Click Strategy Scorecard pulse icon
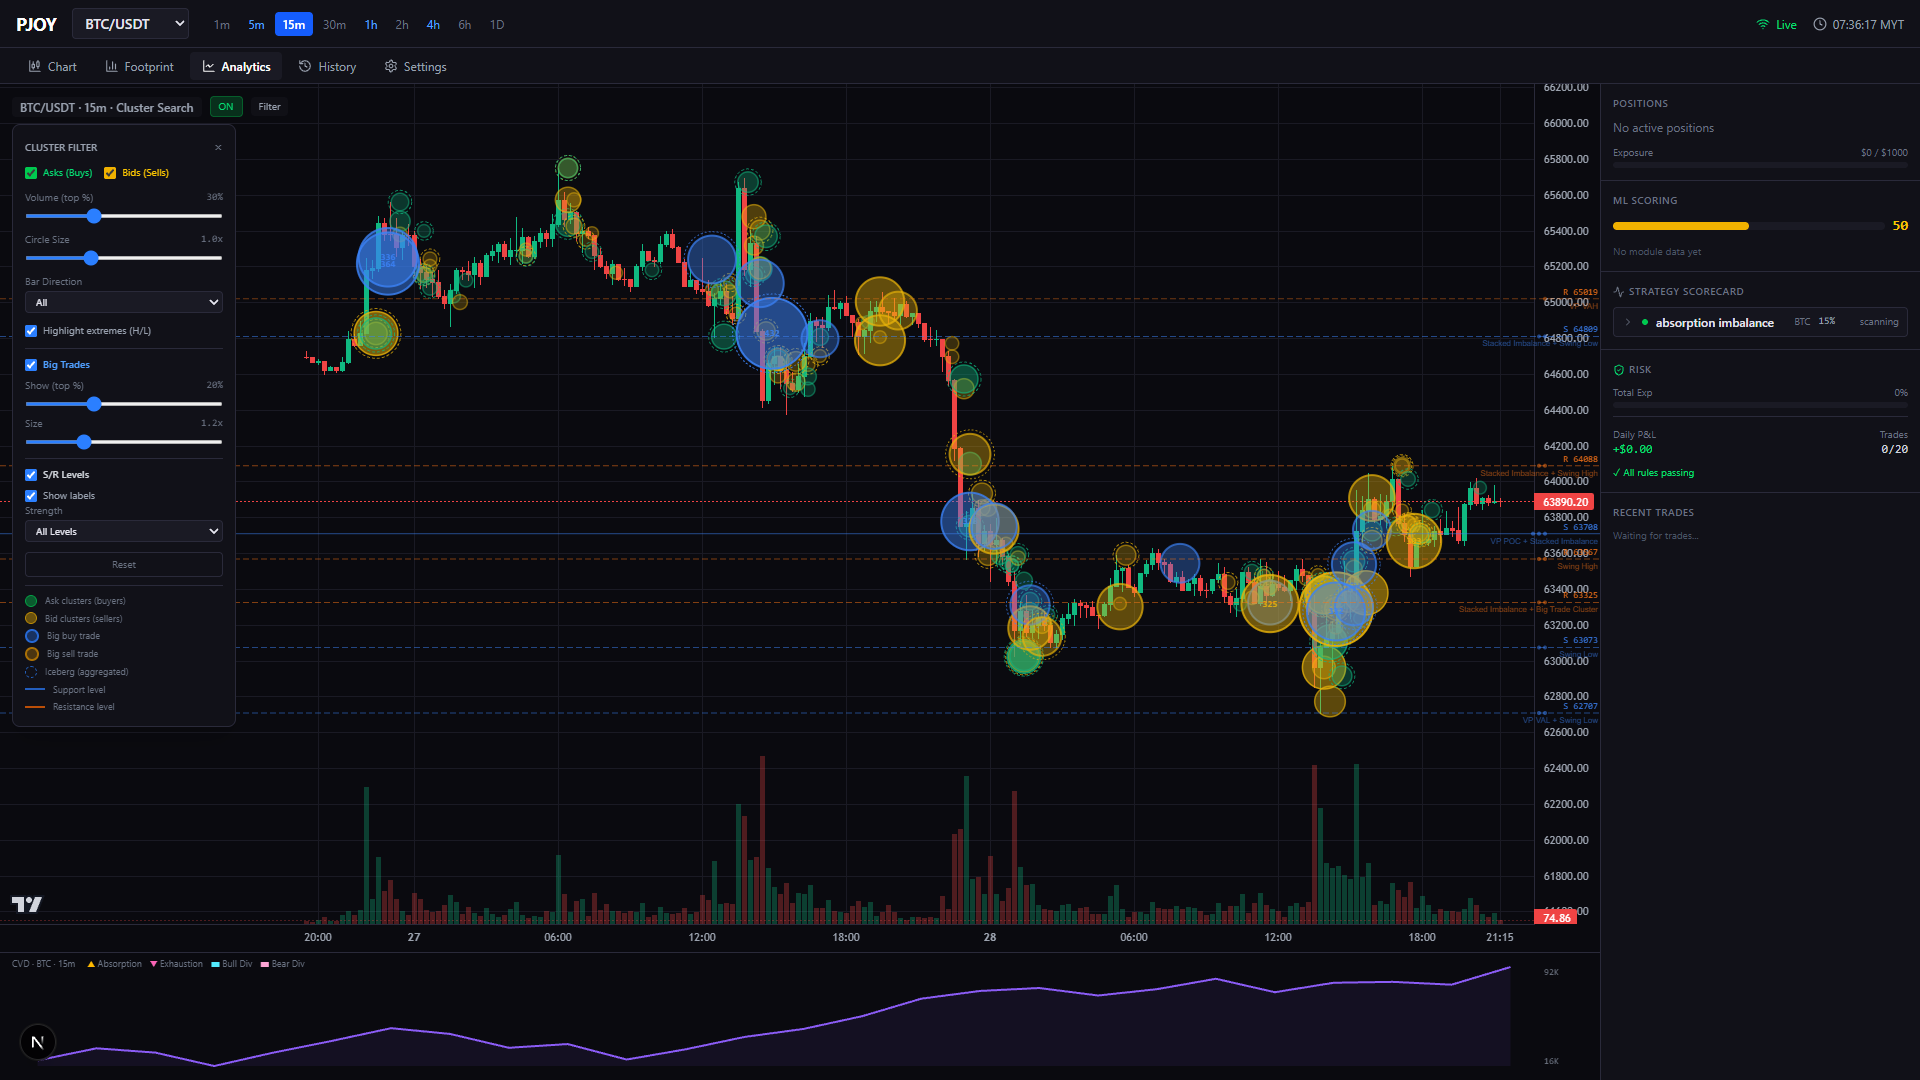Image resolution: width=1920 pixels, height=1080 pixels. pyautogui.click(x=1619, y=292)
